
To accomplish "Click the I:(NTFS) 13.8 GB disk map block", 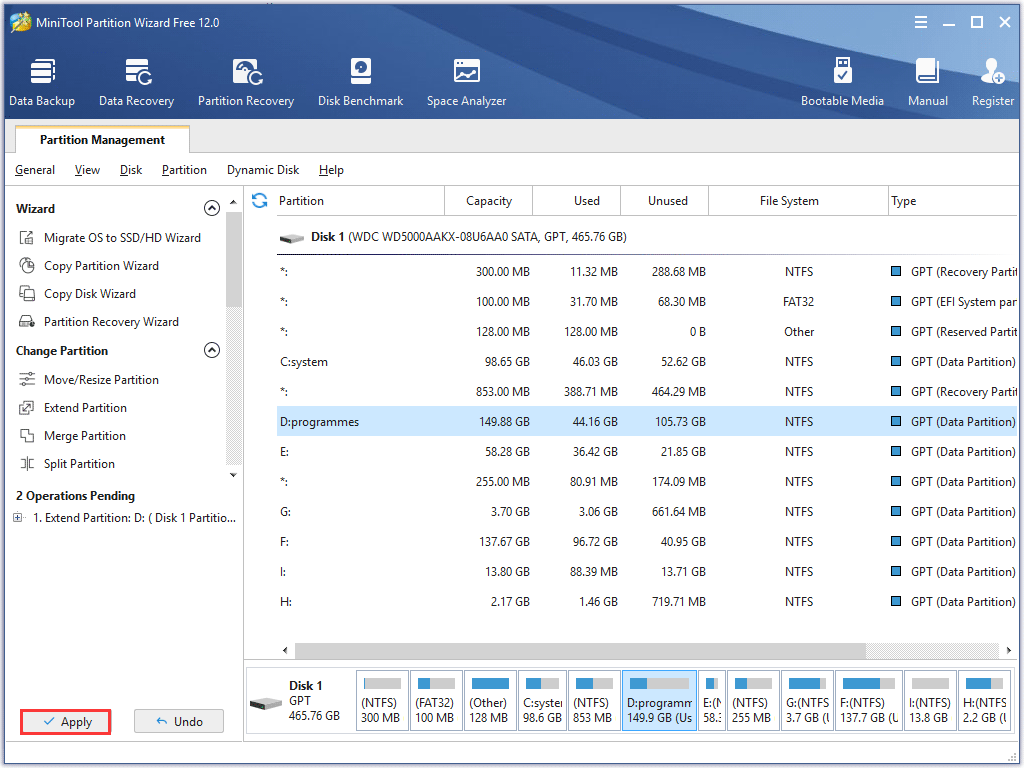I will (x=930, y=701).
